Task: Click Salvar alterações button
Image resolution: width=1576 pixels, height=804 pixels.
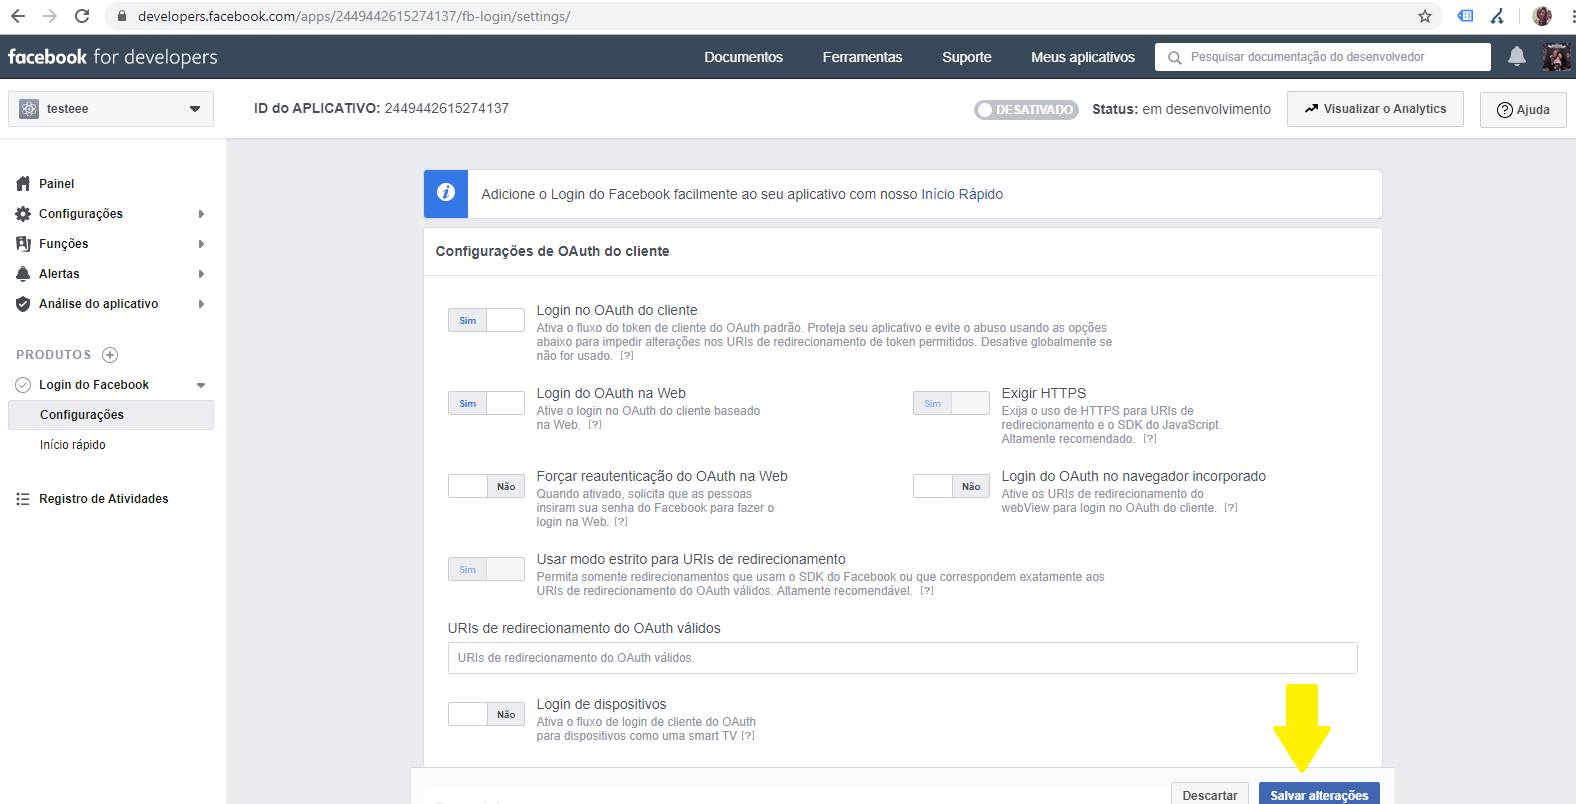Action: point(1319,794)
